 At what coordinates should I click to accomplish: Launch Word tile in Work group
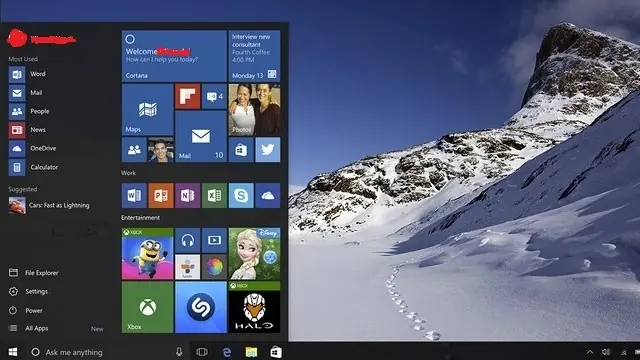pyautogui.click(x=134, y=196)
